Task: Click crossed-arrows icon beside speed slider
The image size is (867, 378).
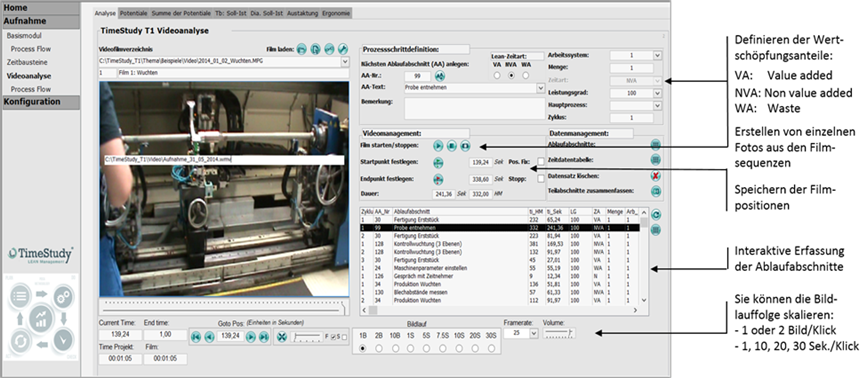Action: 281,336
